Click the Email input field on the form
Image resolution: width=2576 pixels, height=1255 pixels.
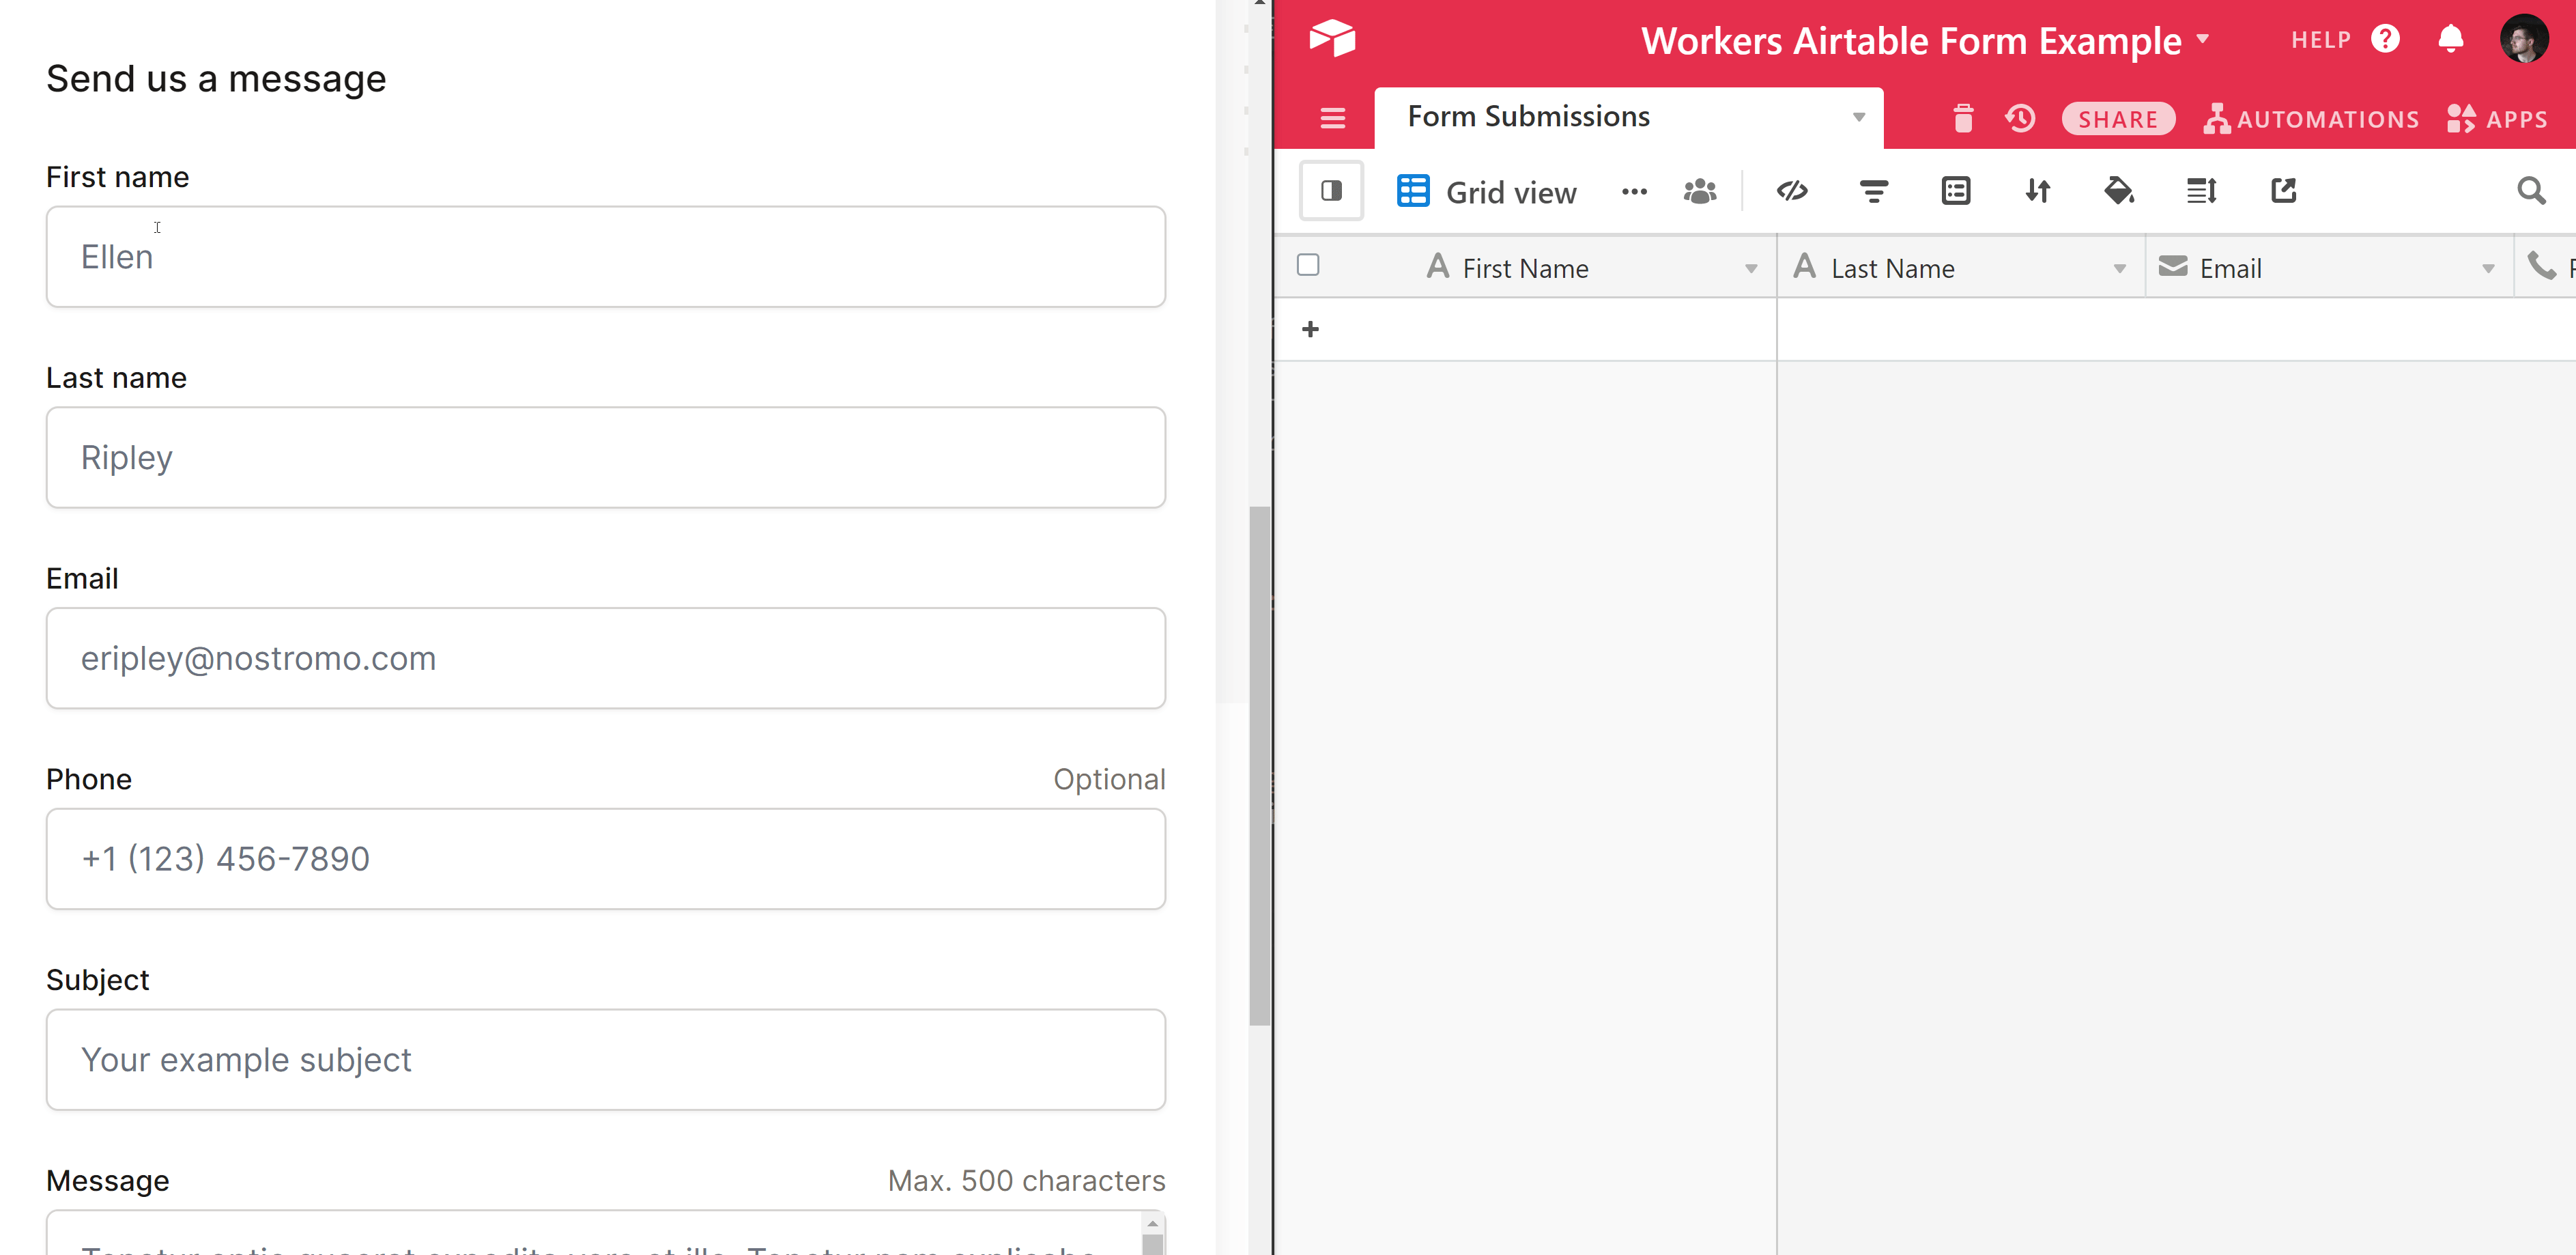[606, 658]
